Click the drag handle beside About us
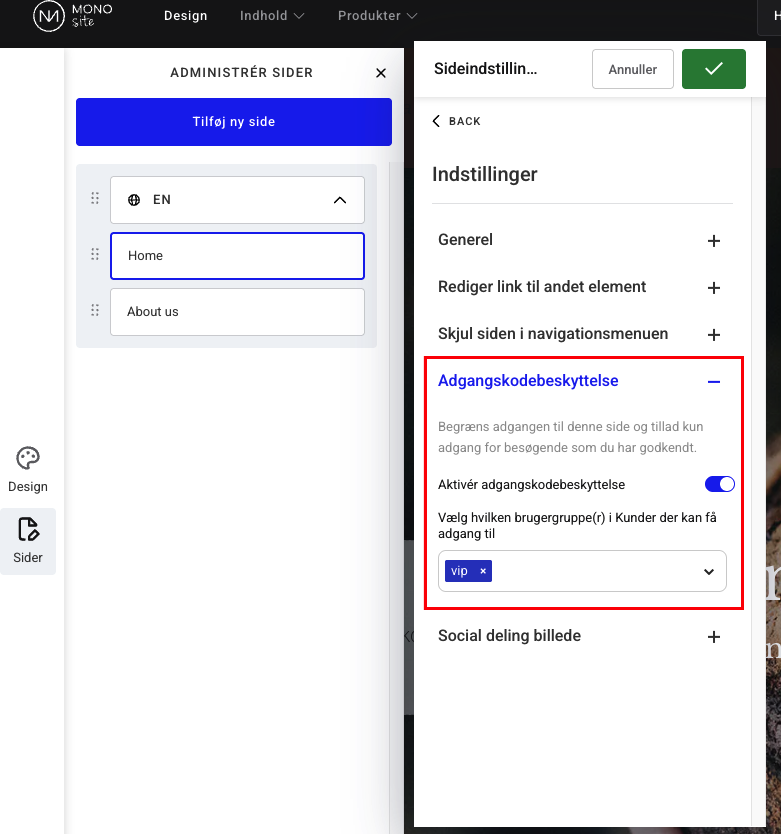 click(95, 311)
